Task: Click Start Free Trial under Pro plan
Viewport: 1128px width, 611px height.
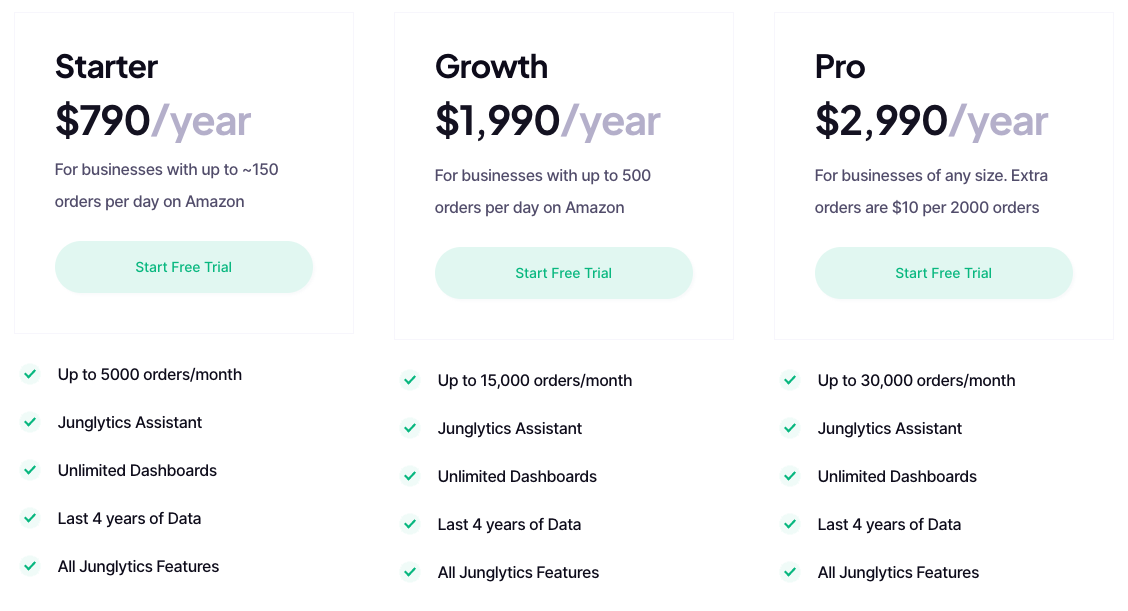Action: [x=944, y=273]
